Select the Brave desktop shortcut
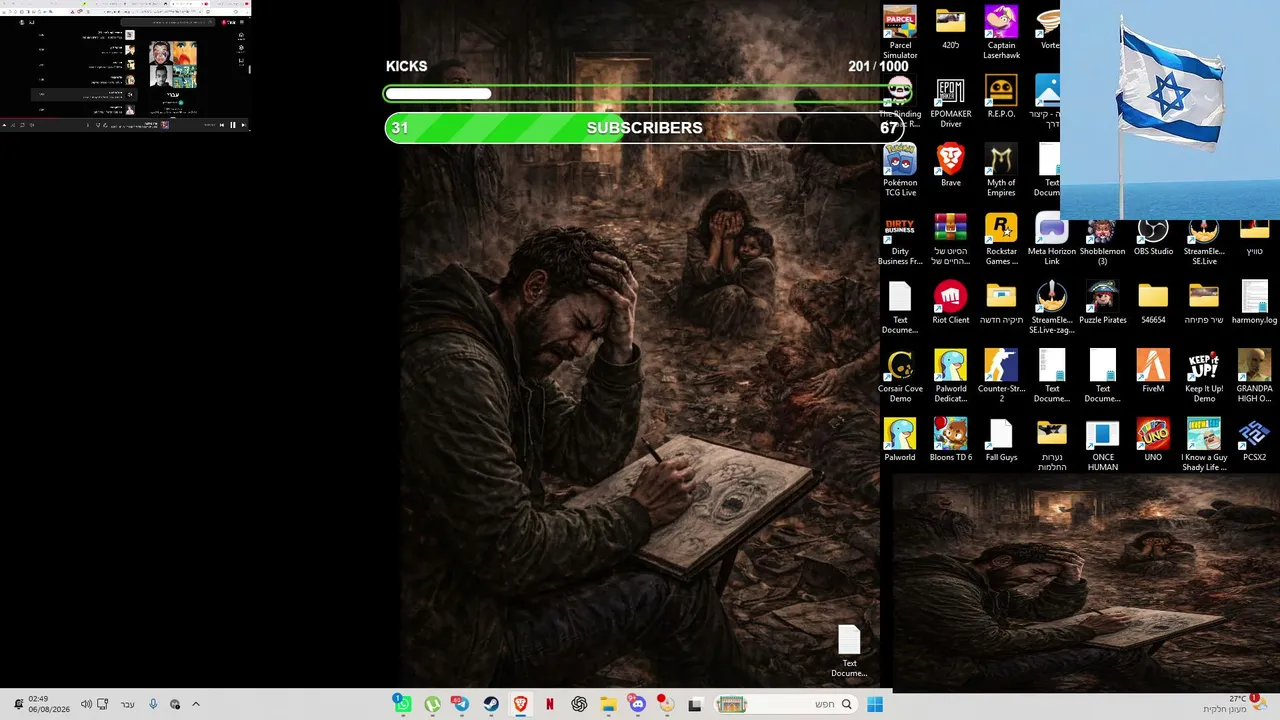 [950, 165]
